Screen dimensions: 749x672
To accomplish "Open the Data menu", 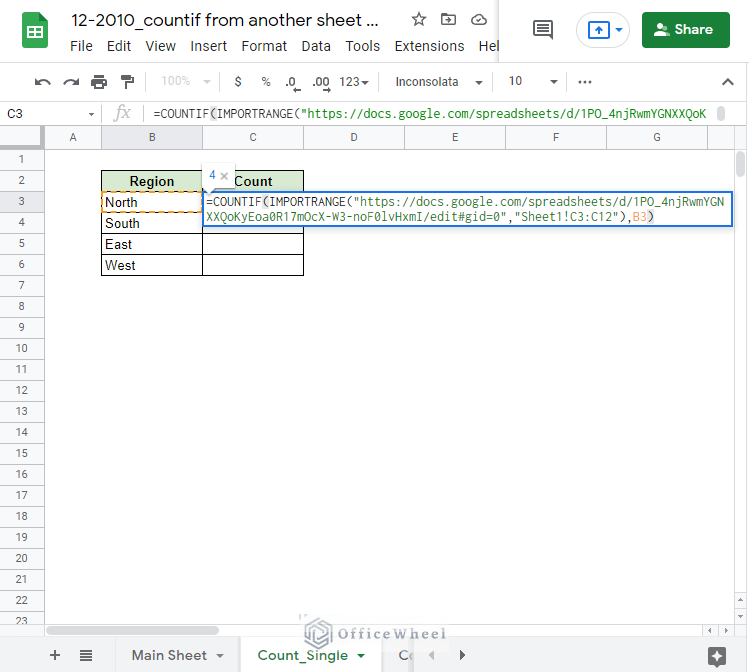I will (x=316, y=46).
